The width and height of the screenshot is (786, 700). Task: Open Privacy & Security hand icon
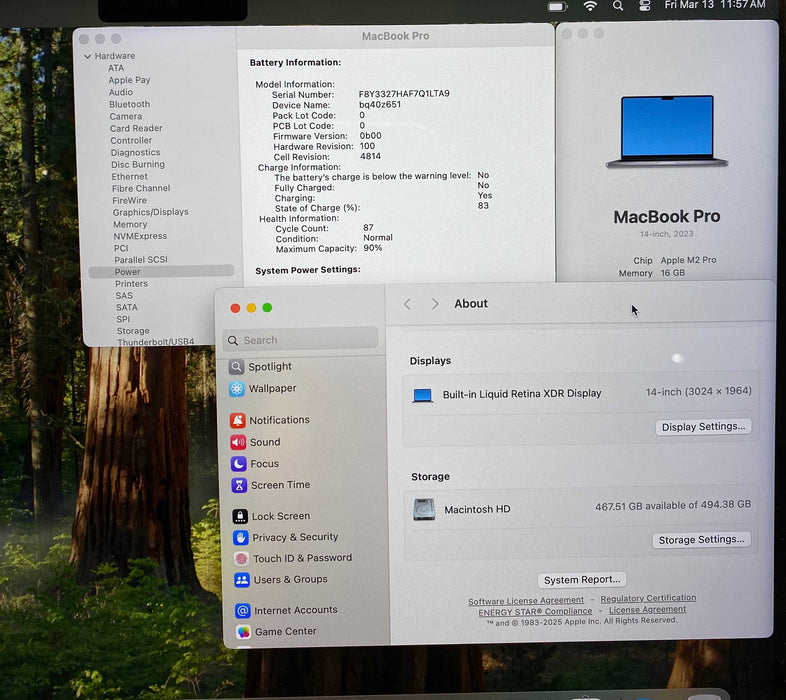pyautogui.click(x=241, y=538)
